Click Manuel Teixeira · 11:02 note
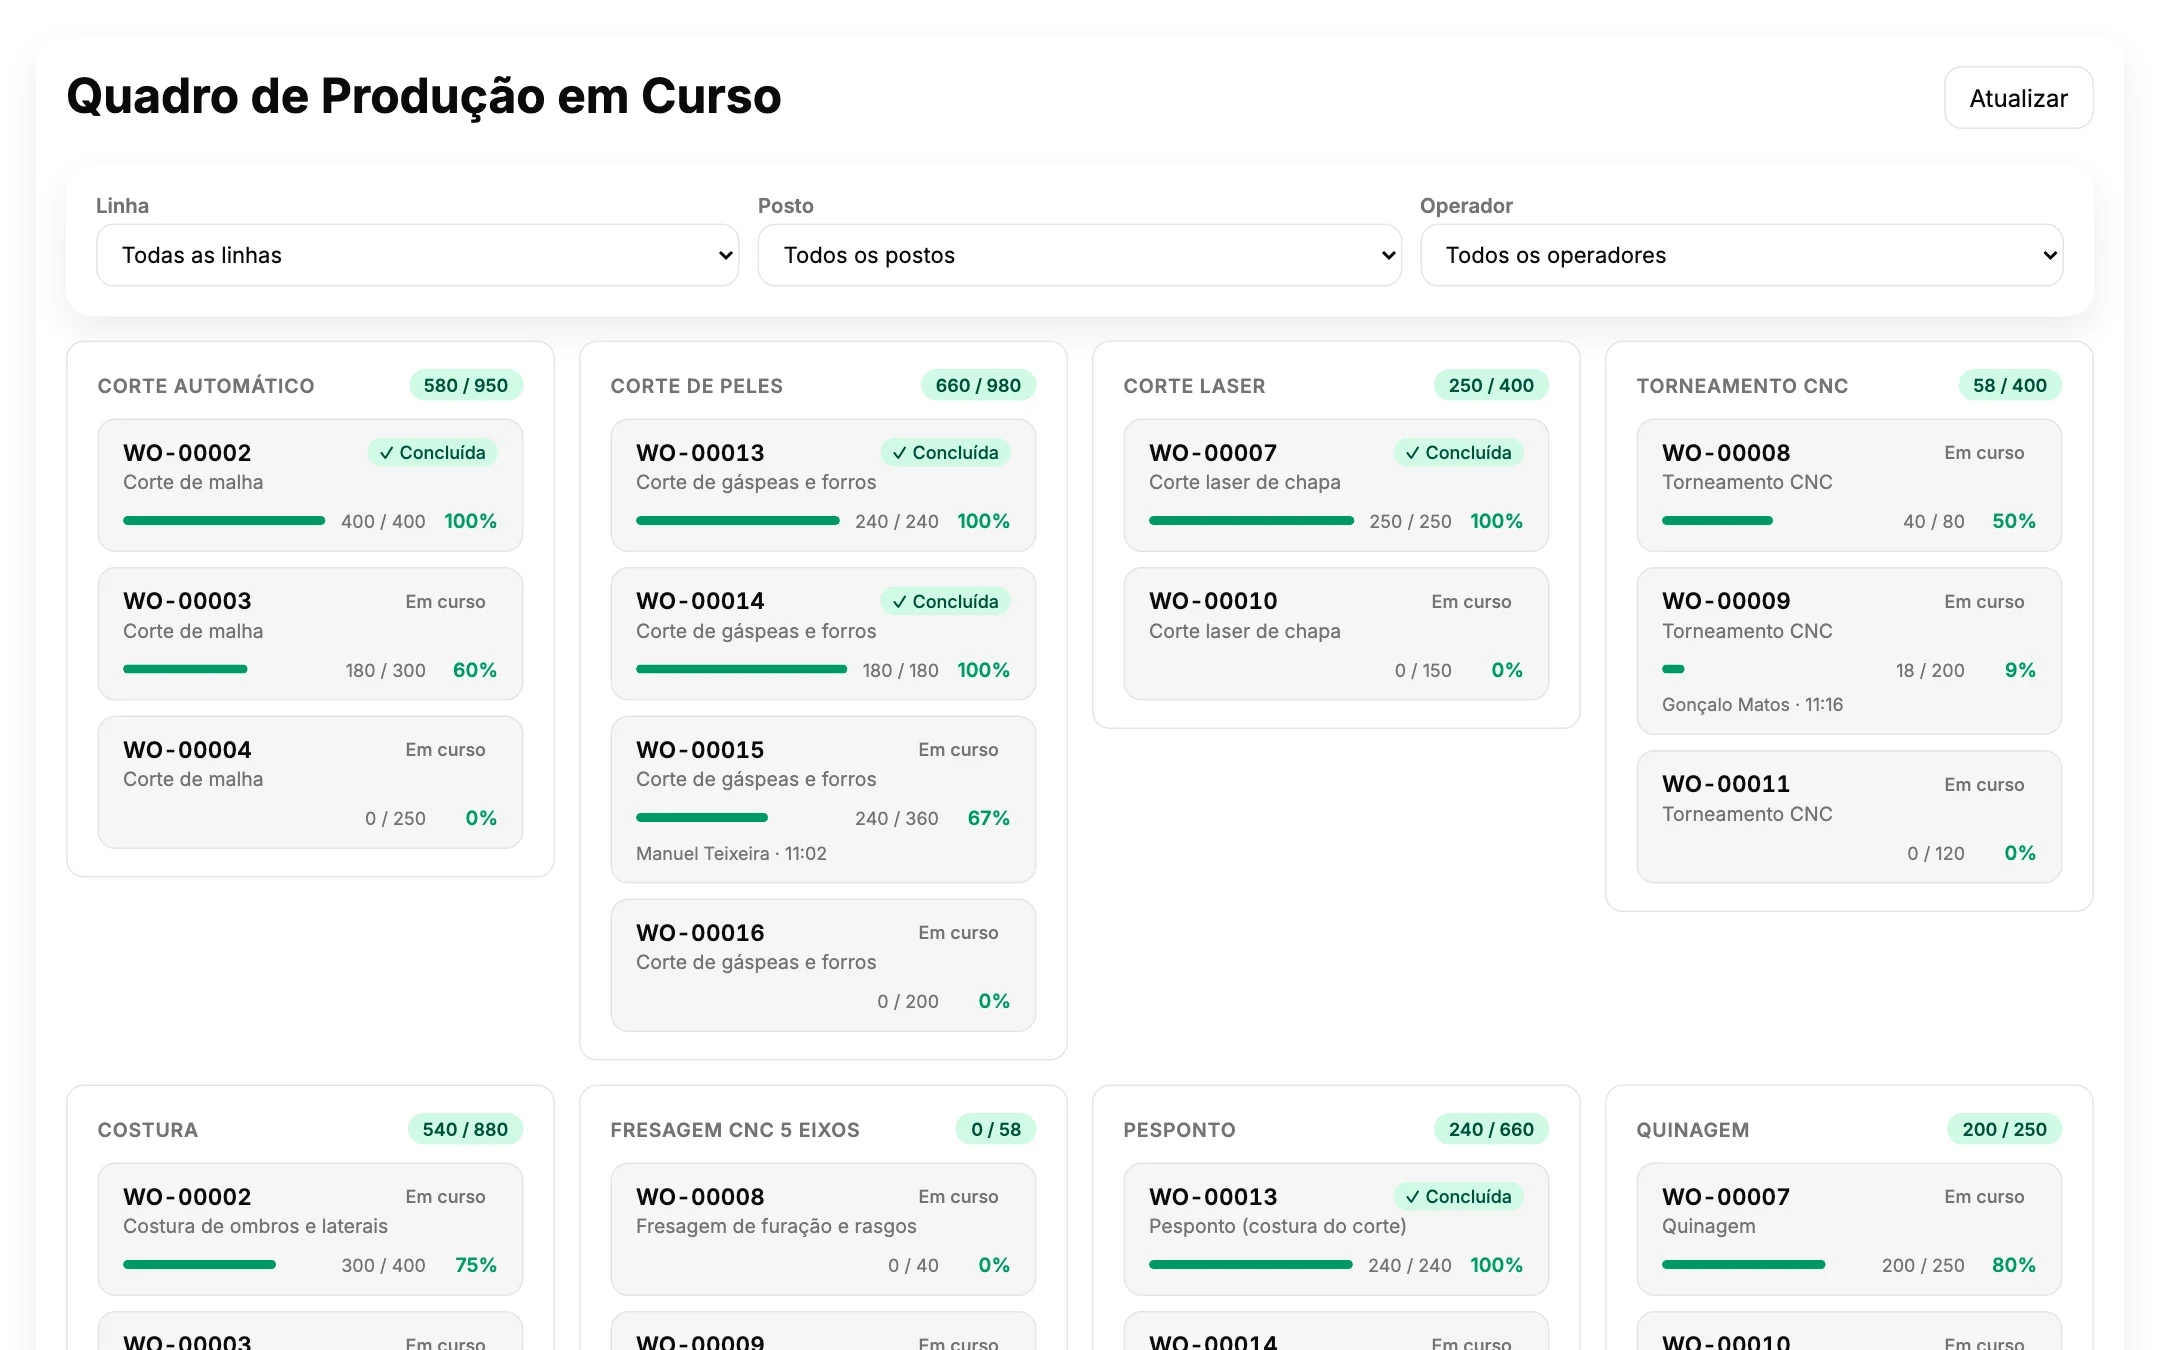Image resolution: width=2160 pixels, height=1350 pixels. (x=731, y=854)
